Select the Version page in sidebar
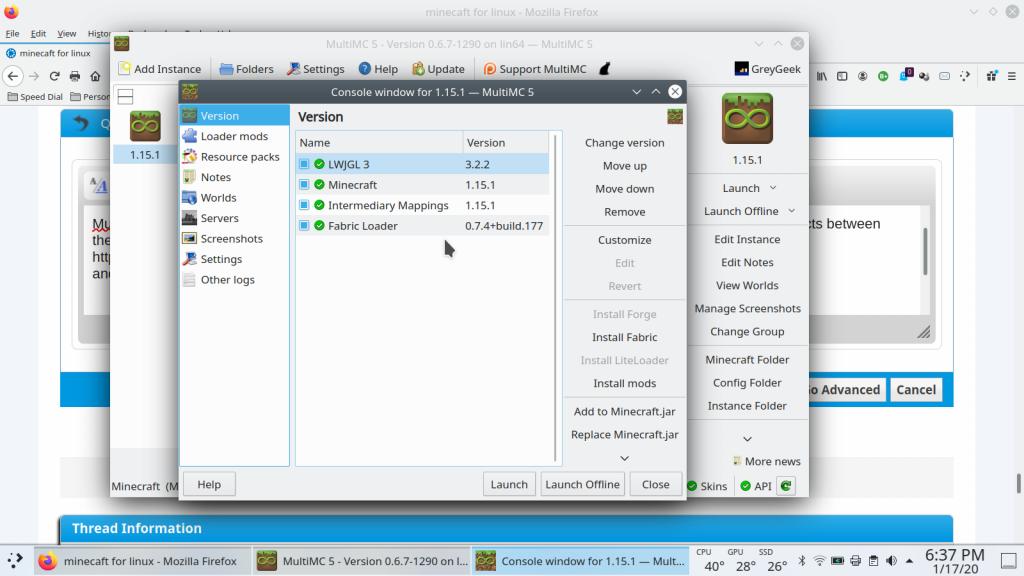This screenshot has height=576, width=1024. 234,116
